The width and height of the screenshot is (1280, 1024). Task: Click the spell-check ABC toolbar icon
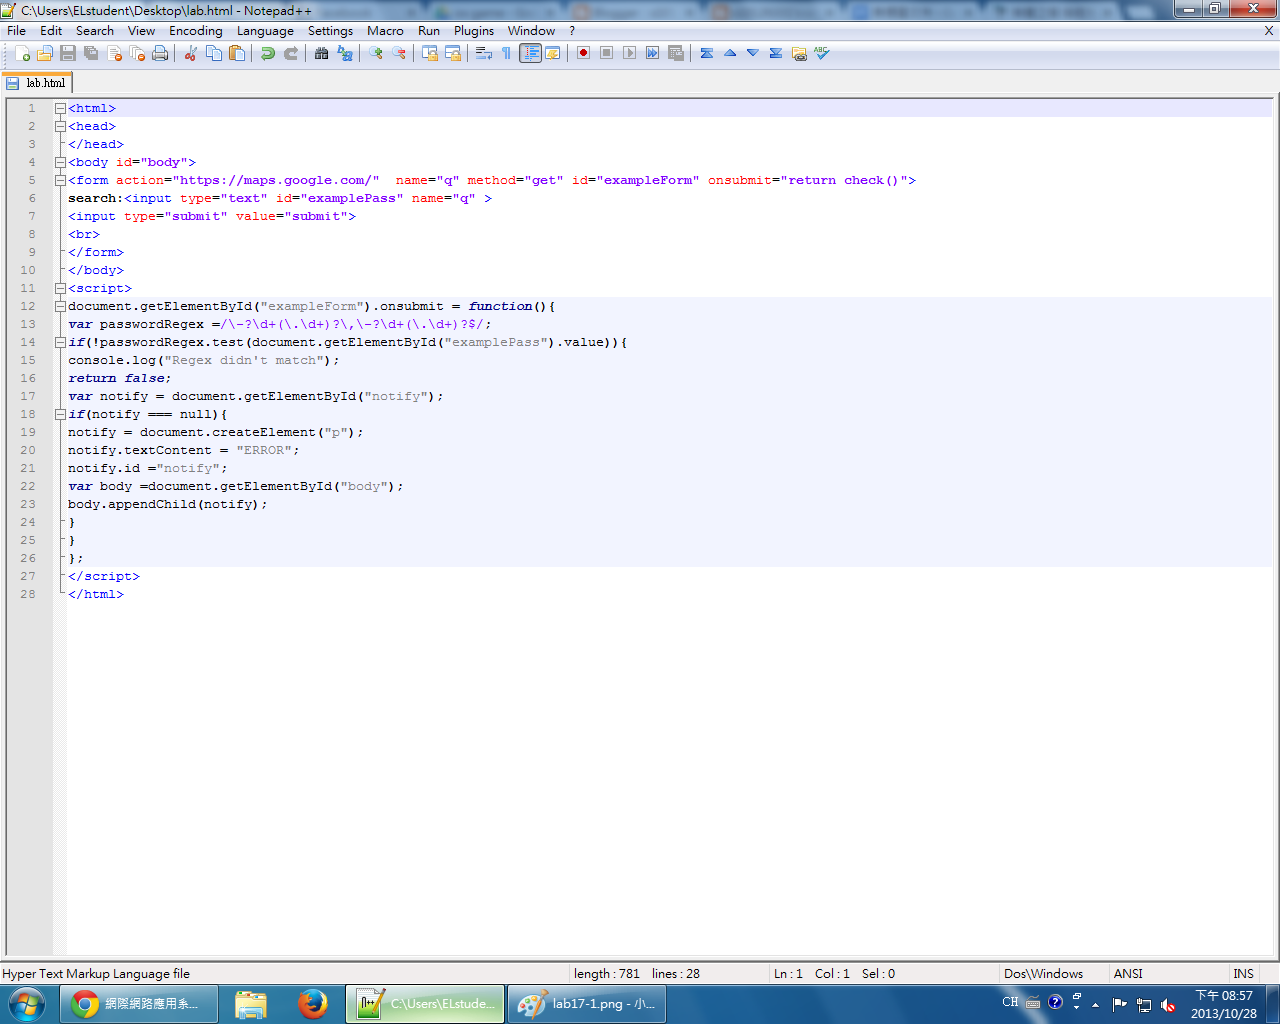[822, 53]
